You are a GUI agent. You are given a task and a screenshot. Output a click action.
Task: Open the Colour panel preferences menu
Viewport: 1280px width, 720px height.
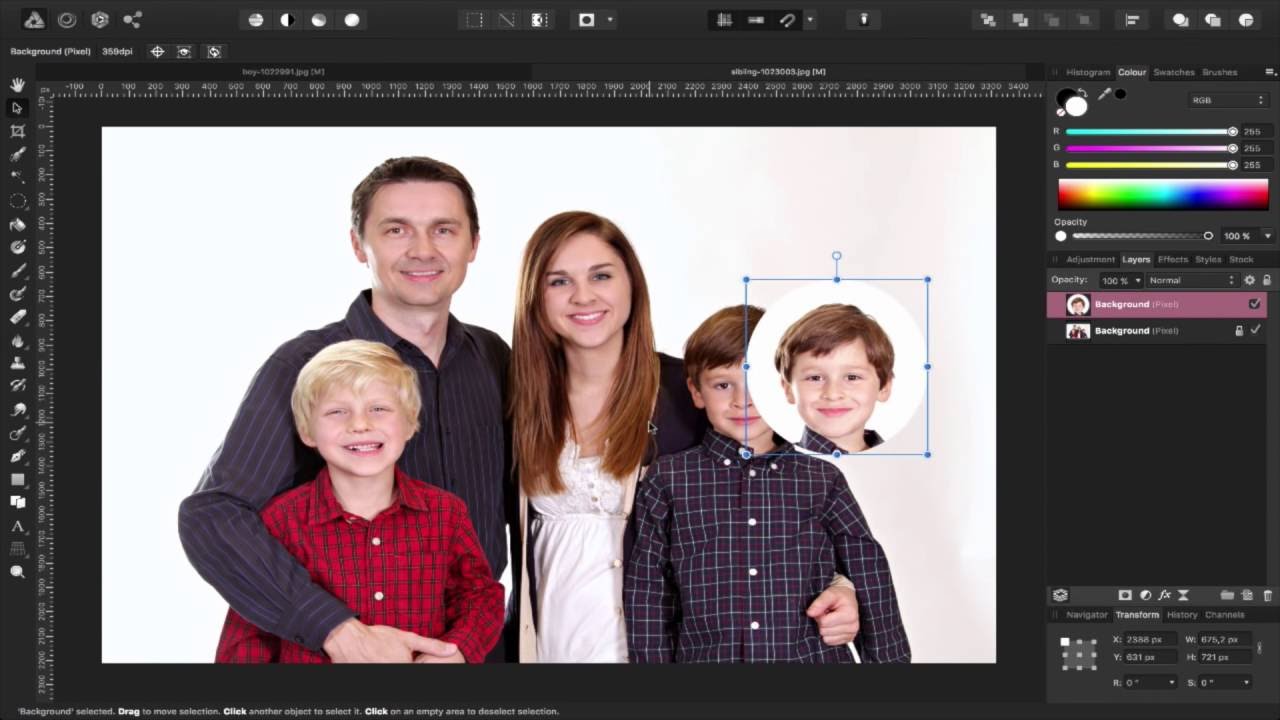point(1270,72)
